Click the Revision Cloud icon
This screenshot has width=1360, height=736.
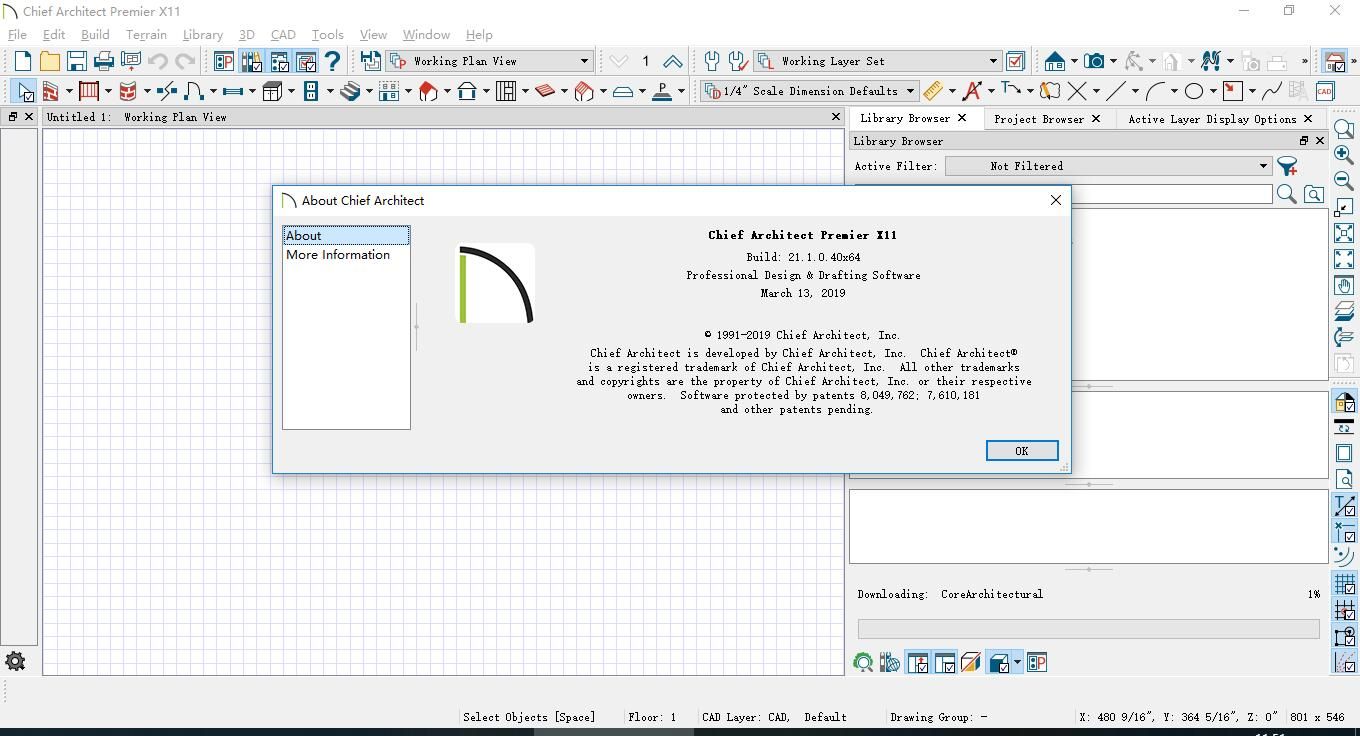[1049, 91]
